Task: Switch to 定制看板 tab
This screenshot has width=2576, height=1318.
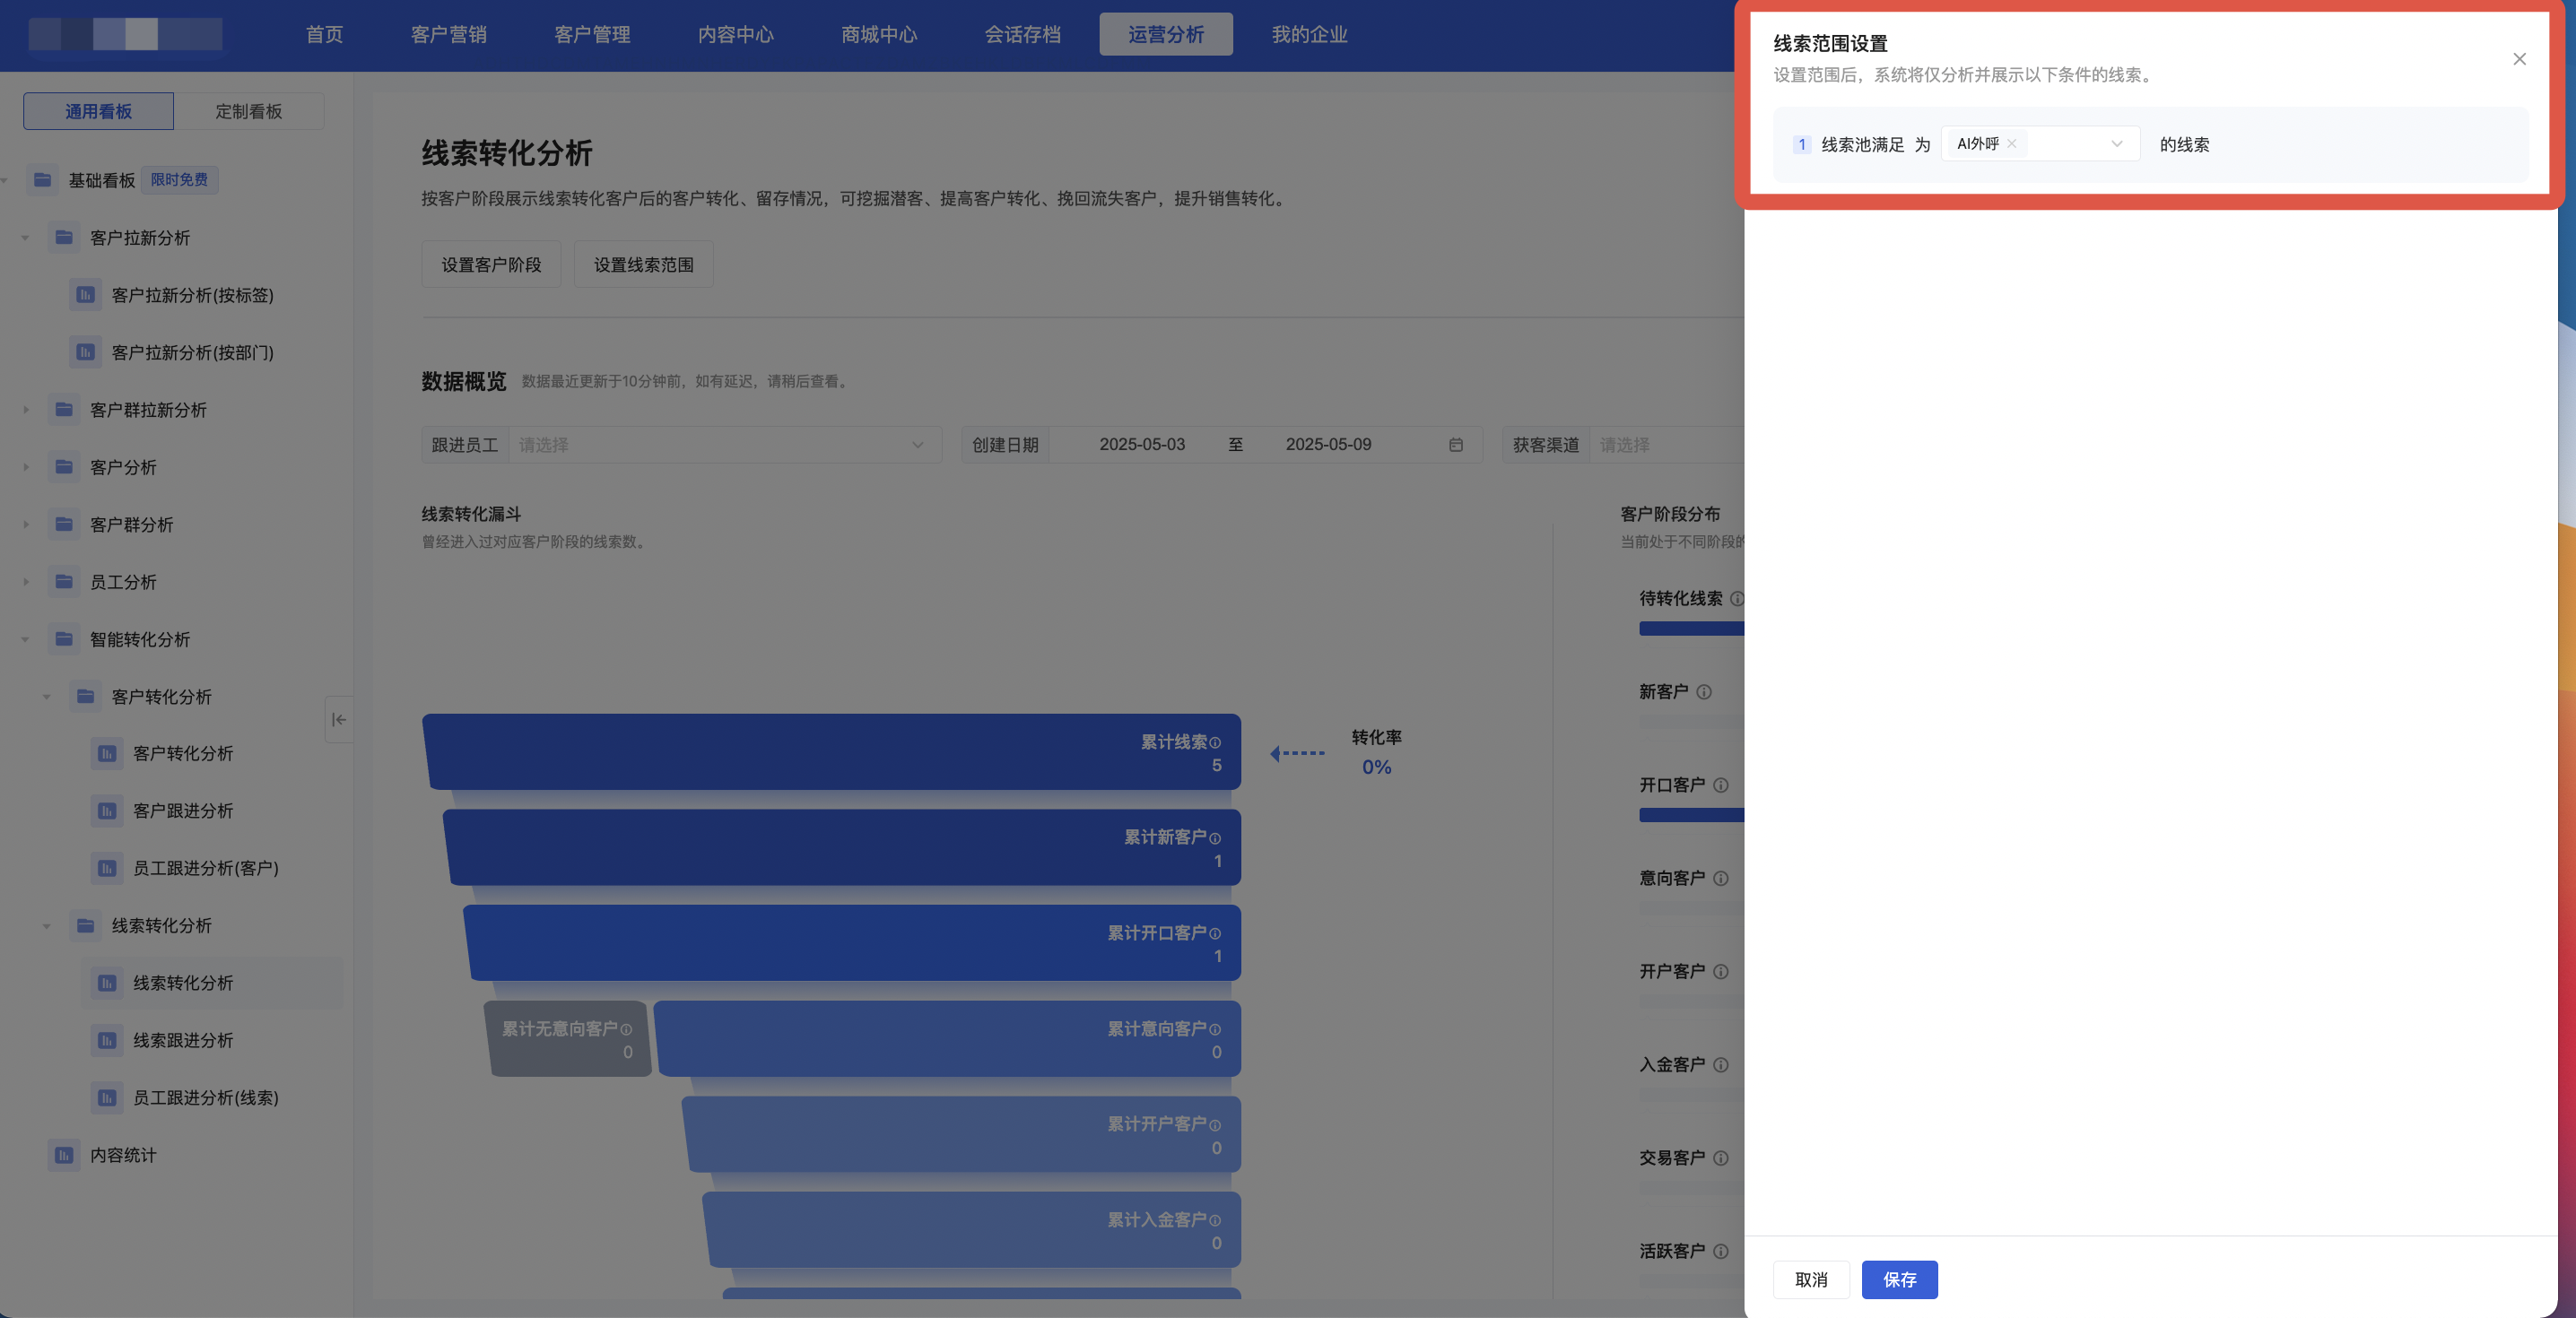Action: click(249, 111)
